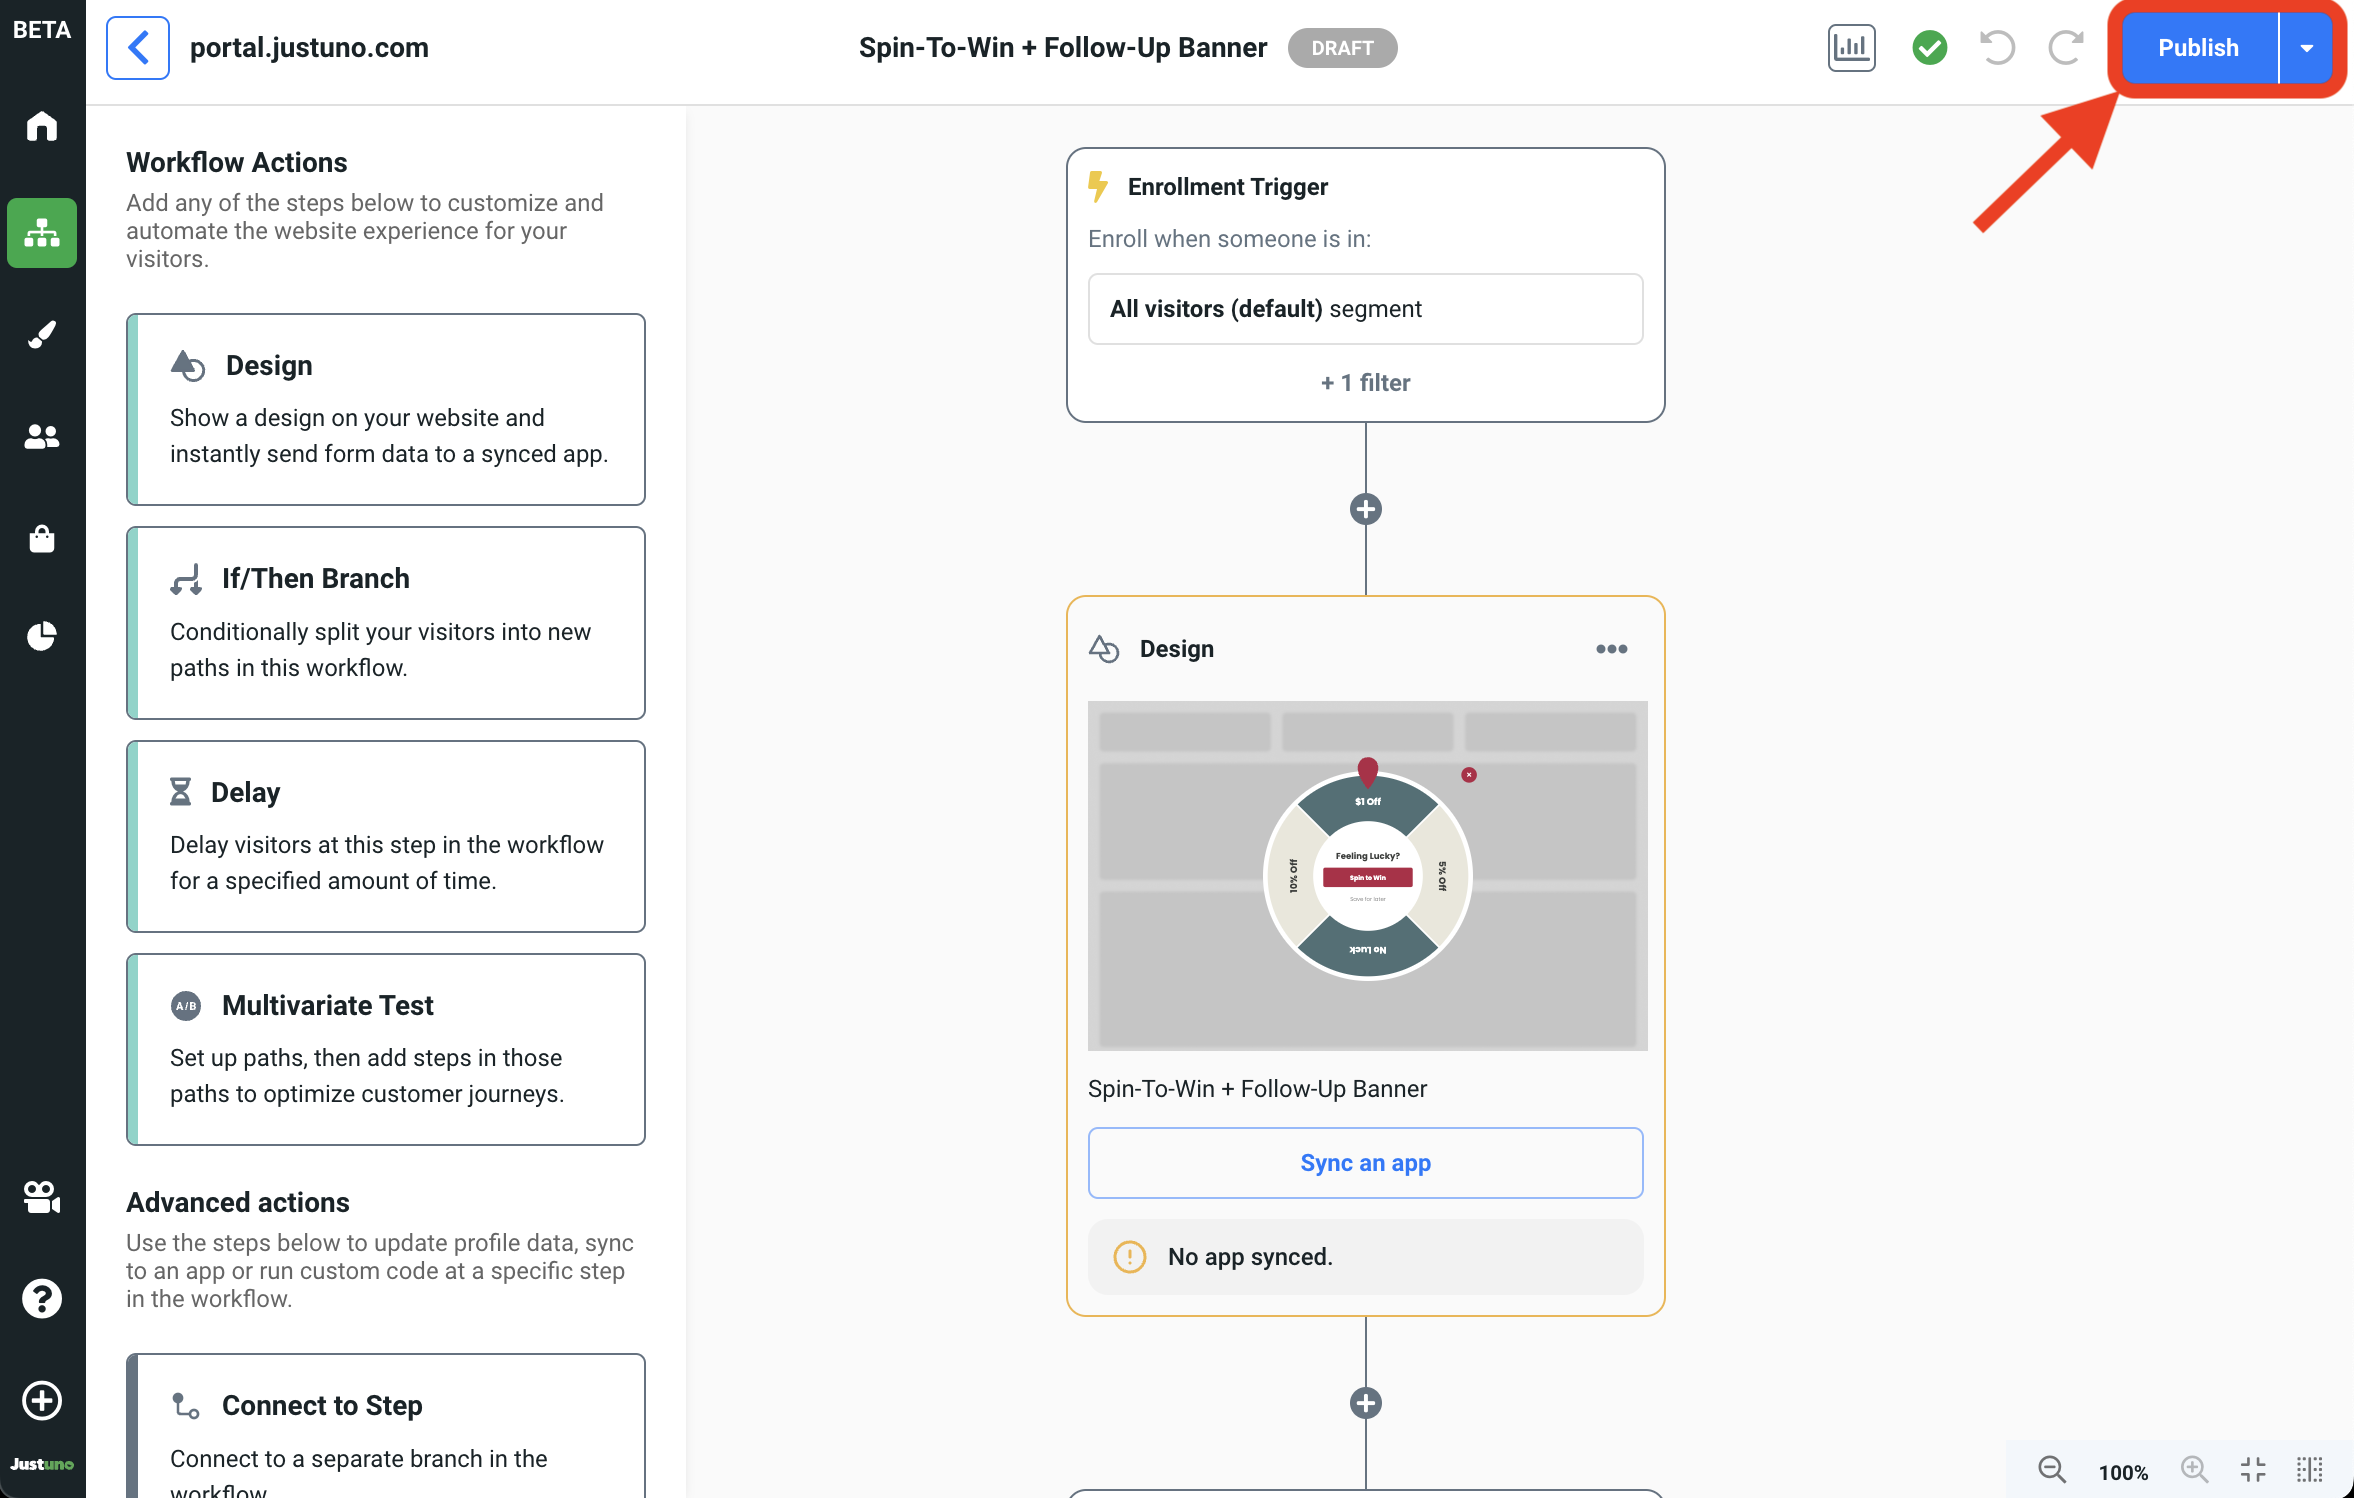Click the undo arrow icon

1997,48
